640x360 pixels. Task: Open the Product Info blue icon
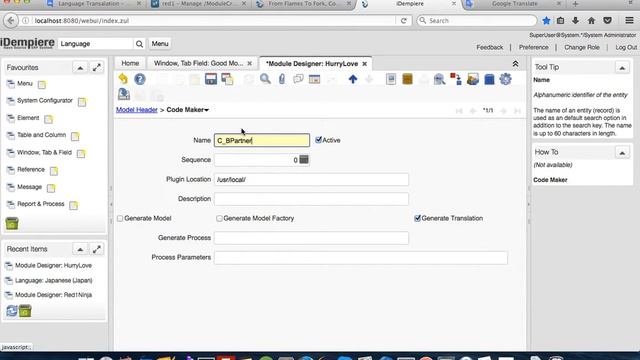[489, 79]
